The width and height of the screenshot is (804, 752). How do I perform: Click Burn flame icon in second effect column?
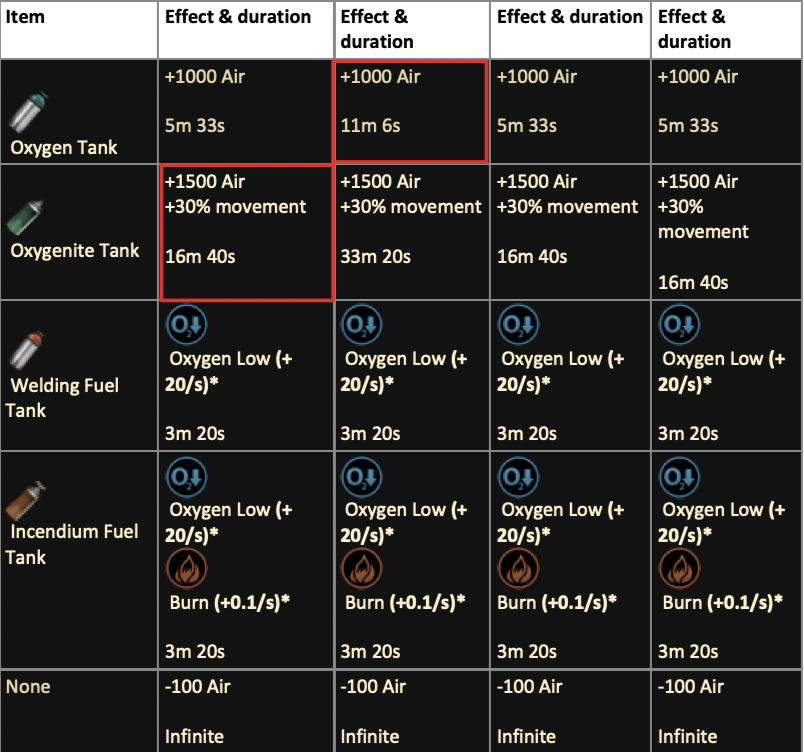(x=361, y=569)
